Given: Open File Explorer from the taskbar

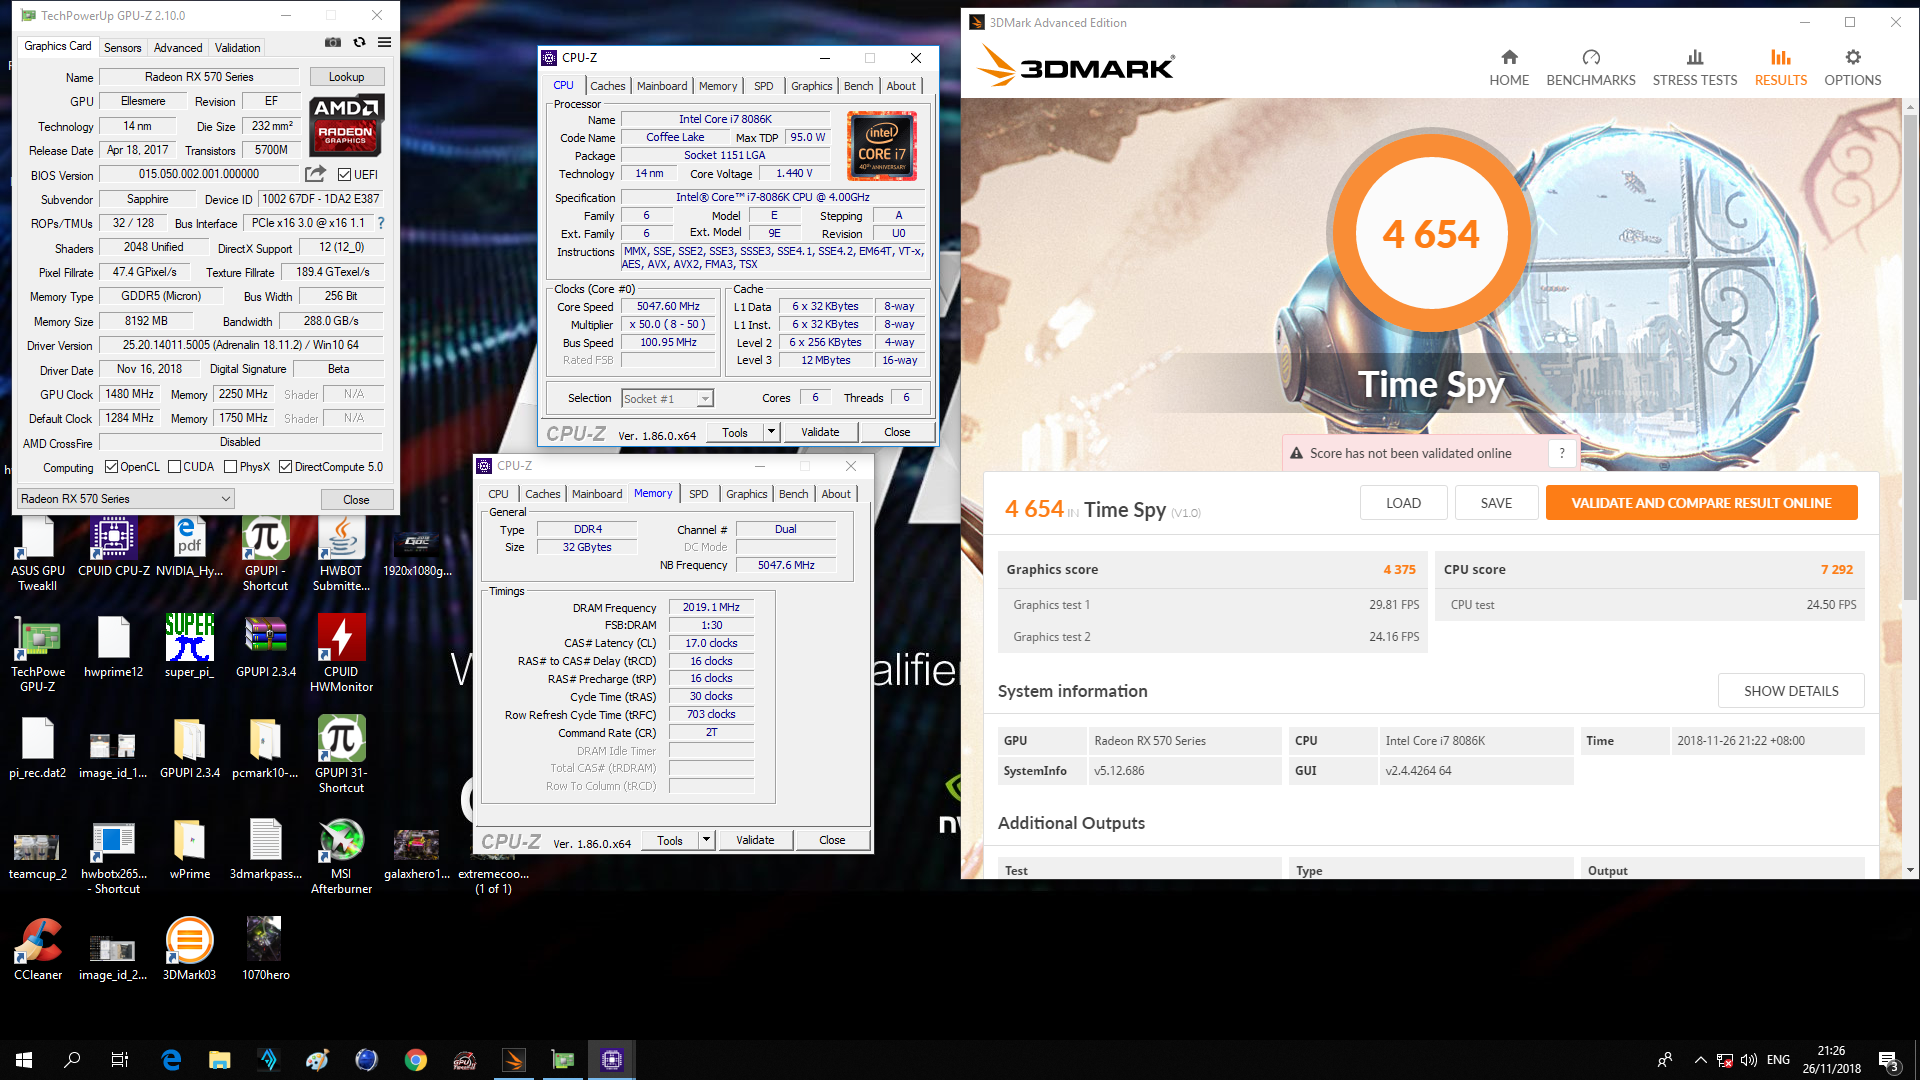Looking at the screenshot, I should pos(220,1060).
